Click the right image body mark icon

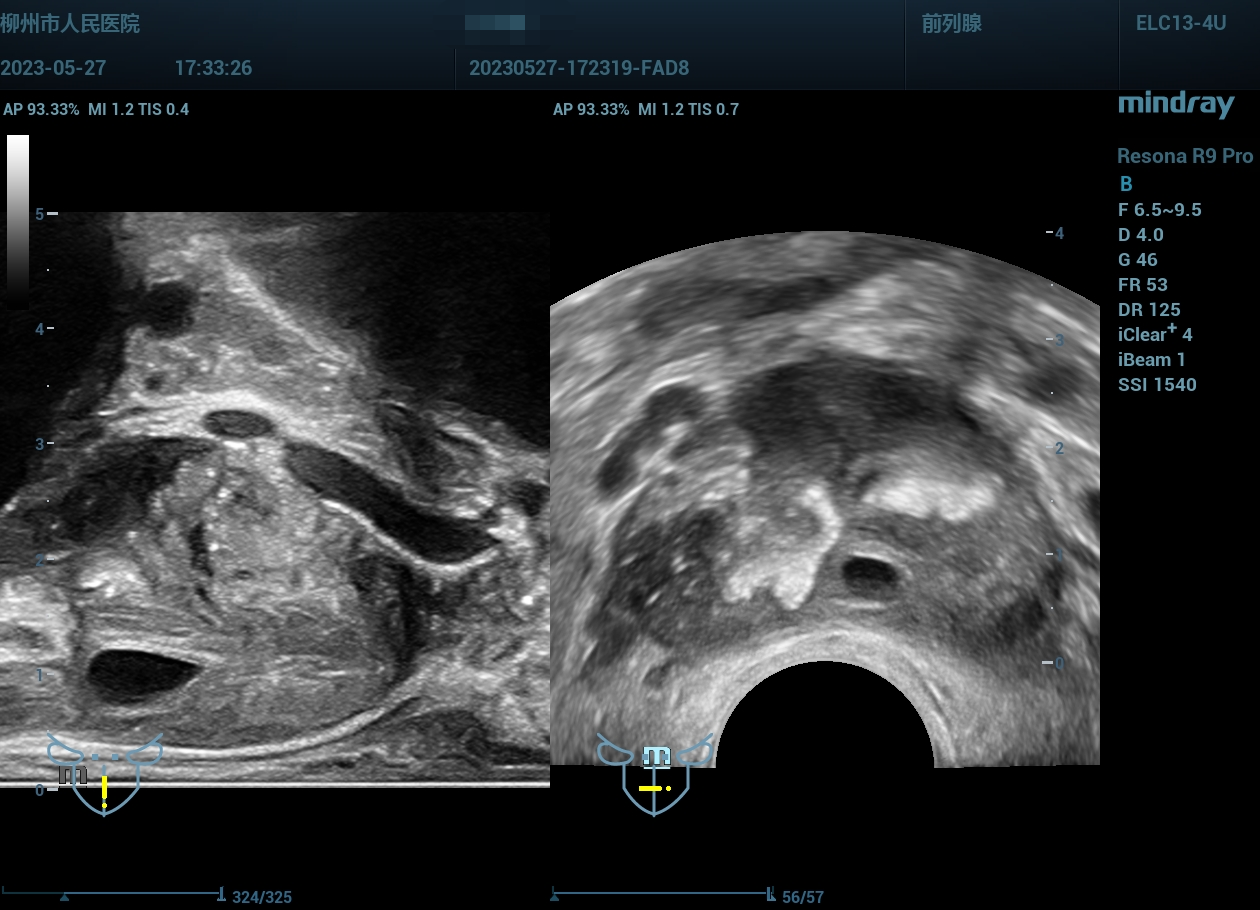(x=654, y=775)
